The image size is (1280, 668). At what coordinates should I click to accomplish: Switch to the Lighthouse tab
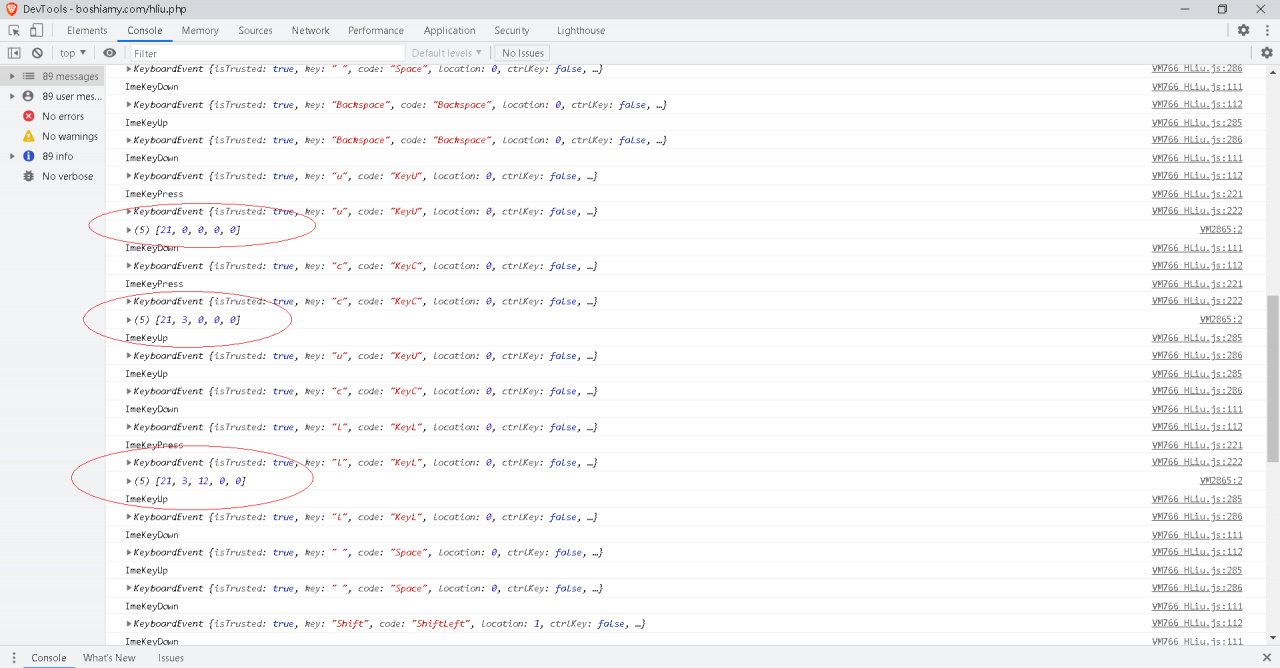tap(581, 30)
